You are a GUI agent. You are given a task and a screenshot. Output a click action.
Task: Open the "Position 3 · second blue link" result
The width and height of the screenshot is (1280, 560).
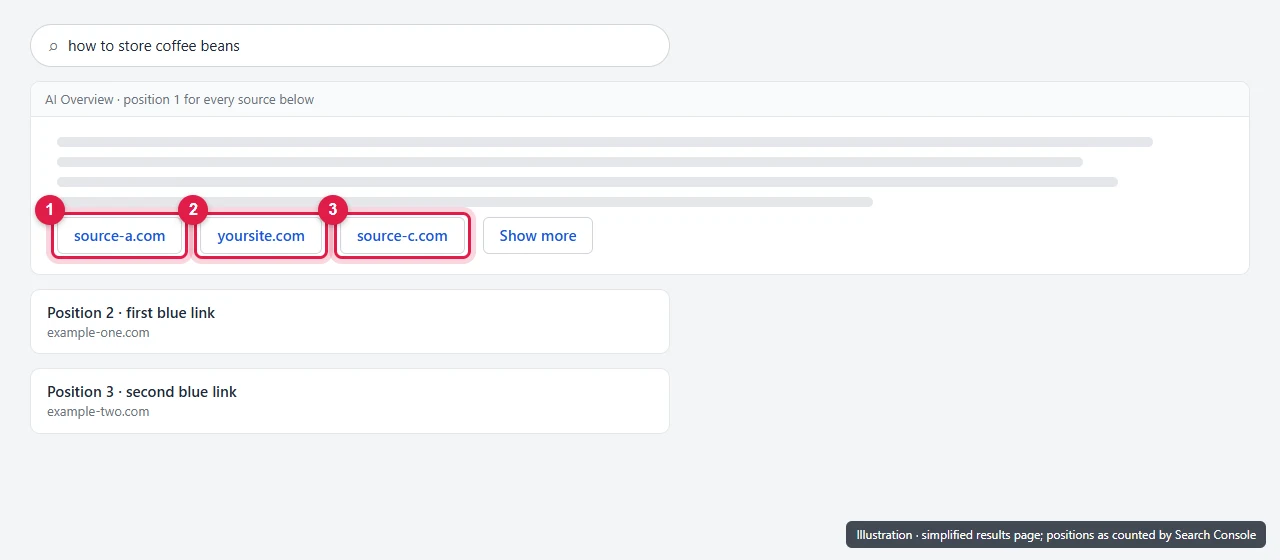pyautogui.click(x=350, y=401)
